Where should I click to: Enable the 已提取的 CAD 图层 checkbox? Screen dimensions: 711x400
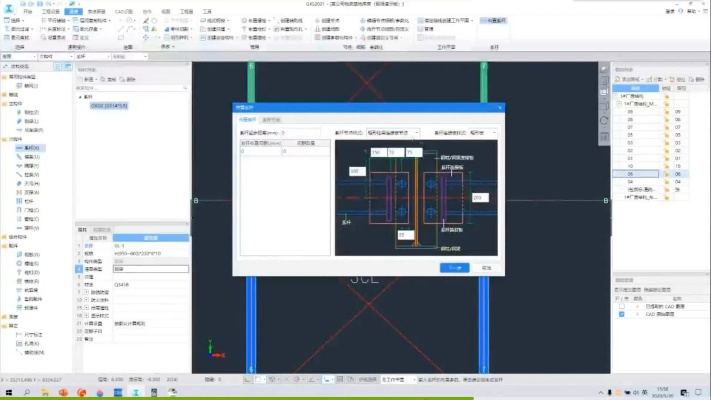pos(620,305)
